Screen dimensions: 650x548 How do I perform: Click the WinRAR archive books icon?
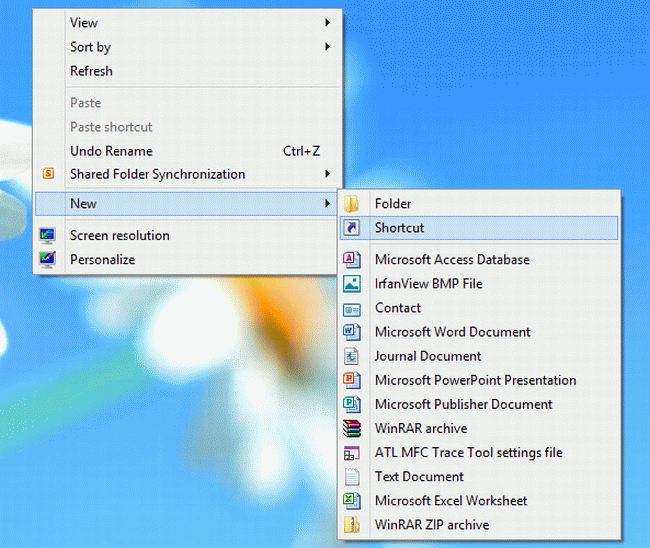(352, 428)
